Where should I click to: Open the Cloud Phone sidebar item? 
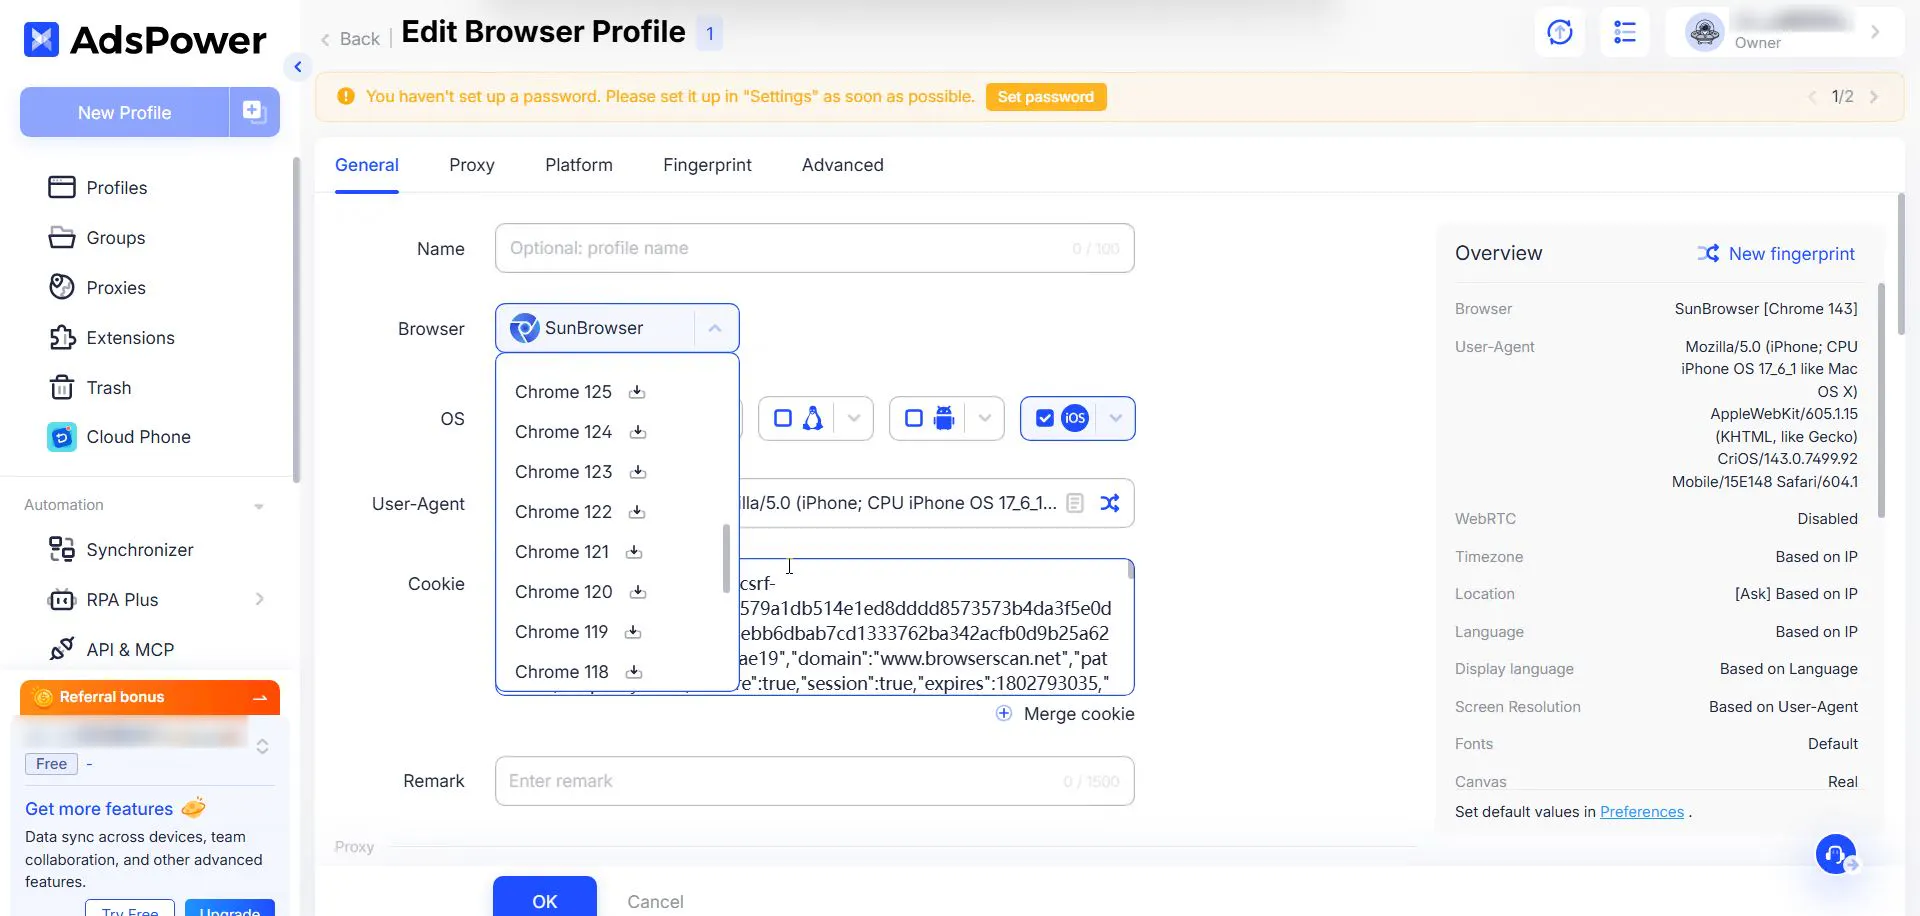(119, 437)
